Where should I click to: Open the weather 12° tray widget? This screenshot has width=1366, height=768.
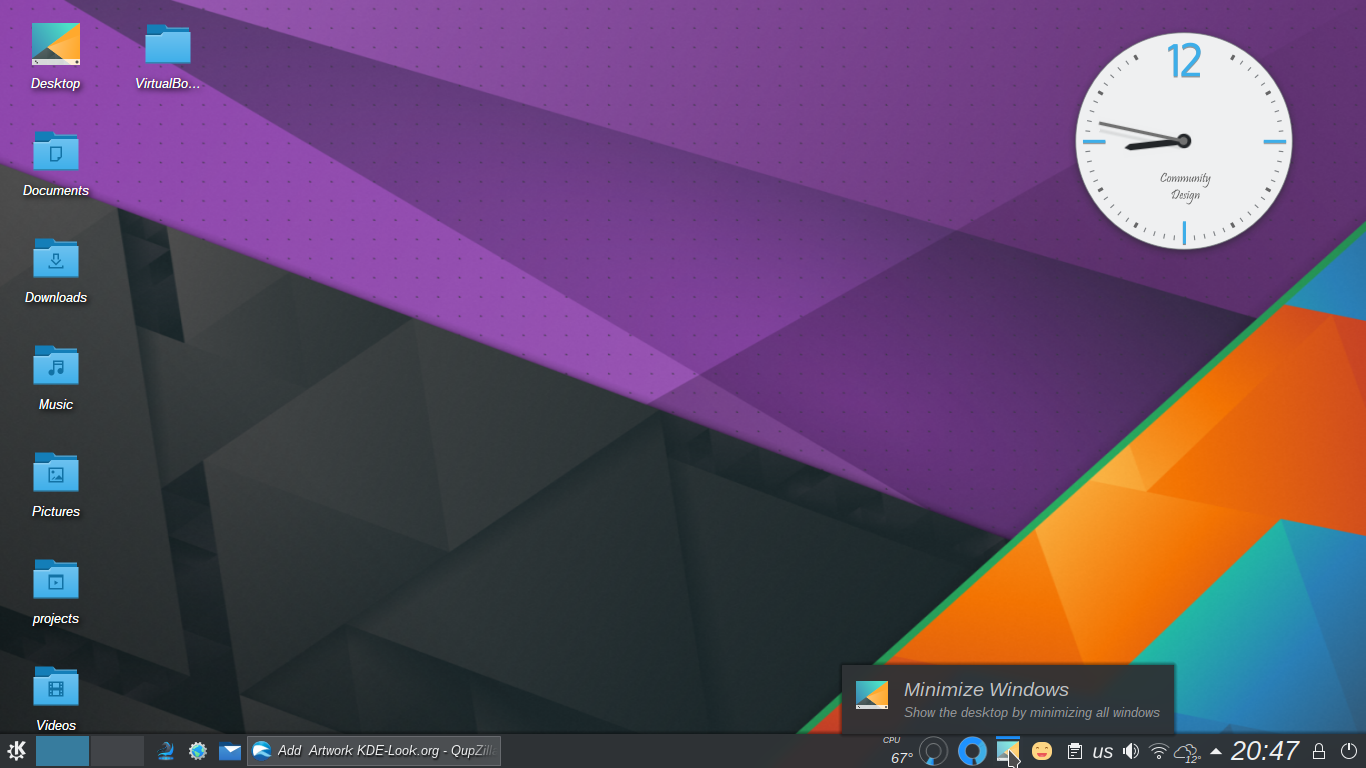pos(1187,752)
